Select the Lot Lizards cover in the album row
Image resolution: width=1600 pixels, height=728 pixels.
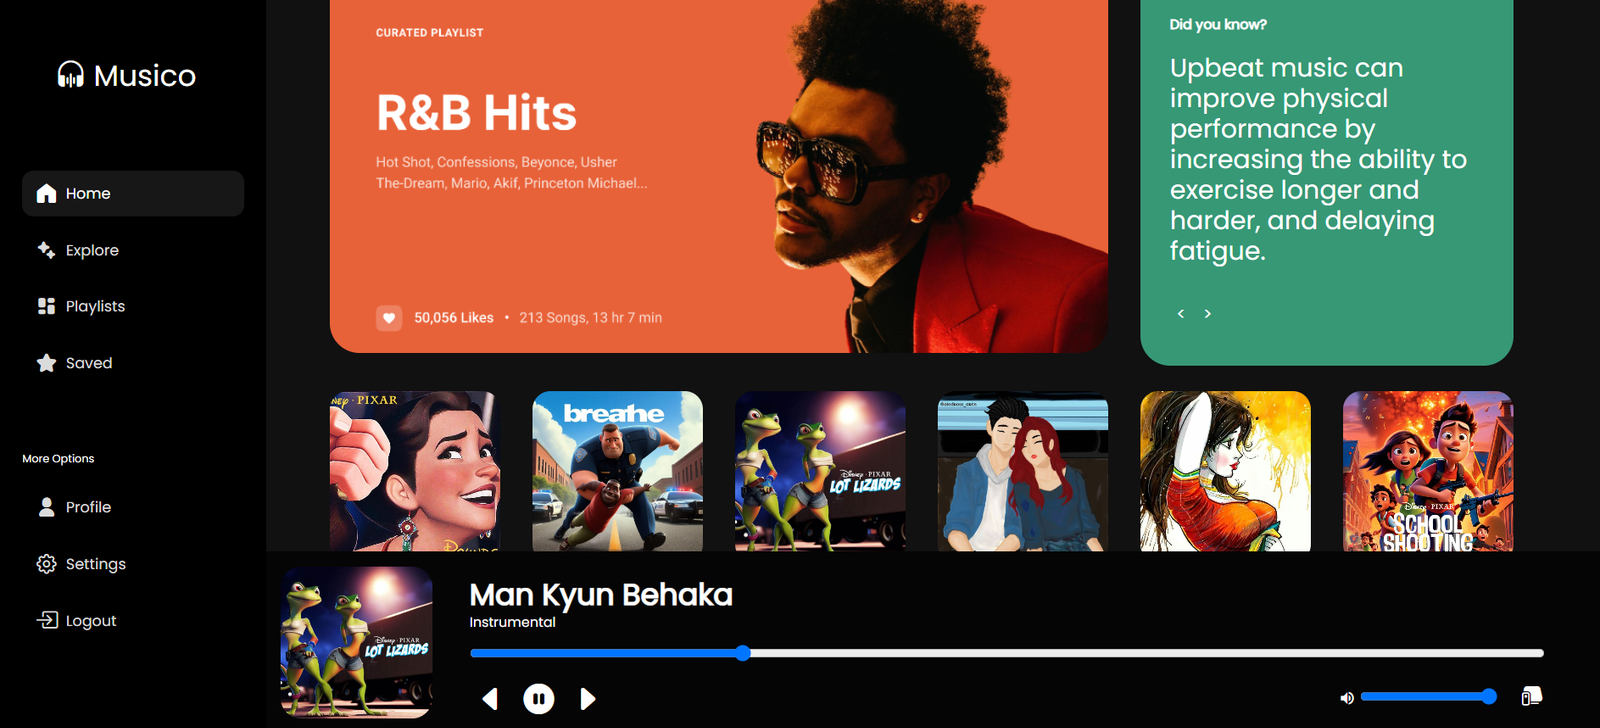point(820,471)
